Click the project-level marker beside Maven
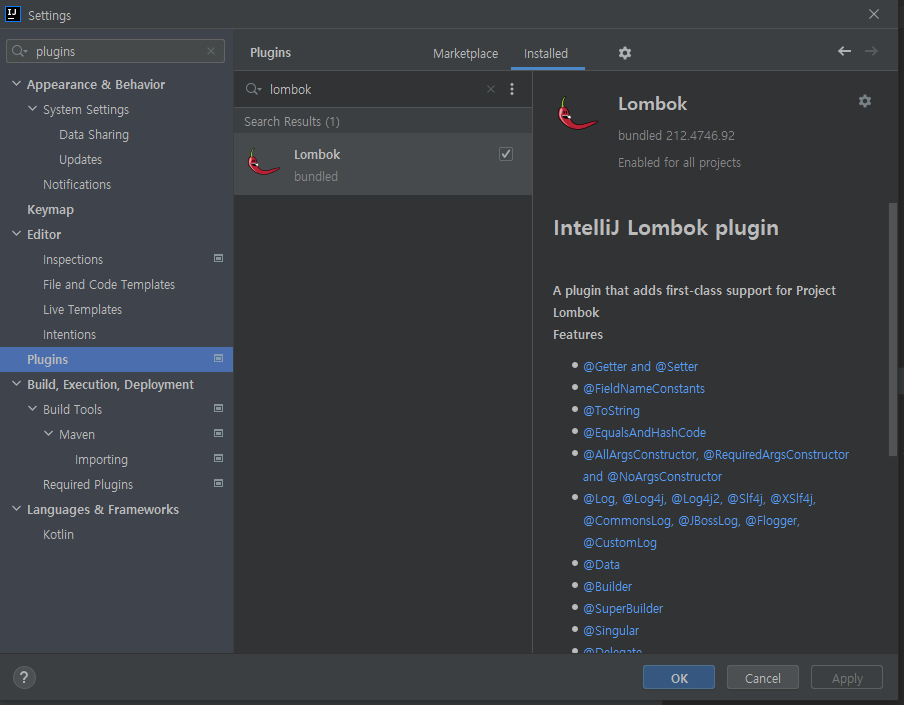 tap(219, 433)
